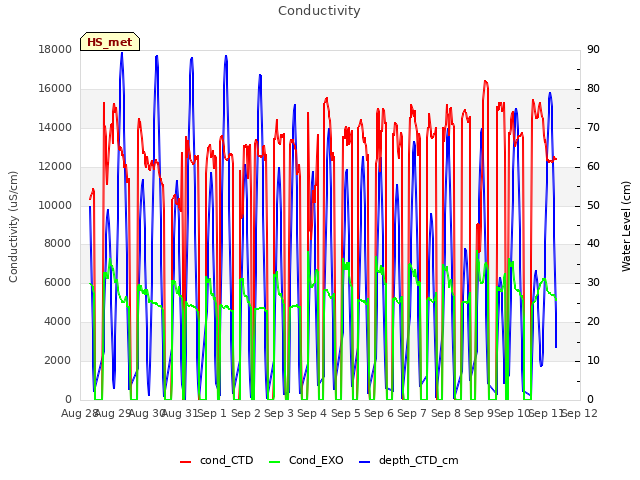Click the 16000 left axis tick label
Viewport: 640px width, 480px height.
(x=55, y=89)
